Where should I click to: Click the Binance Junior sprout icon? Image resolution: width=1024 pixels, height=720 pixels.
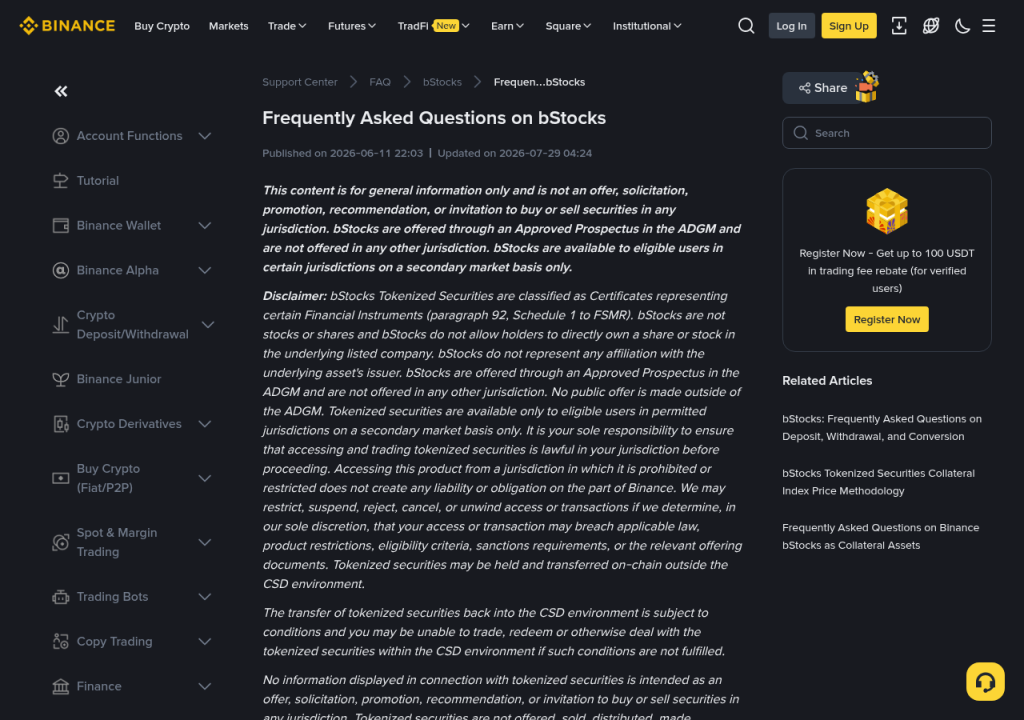61,380
